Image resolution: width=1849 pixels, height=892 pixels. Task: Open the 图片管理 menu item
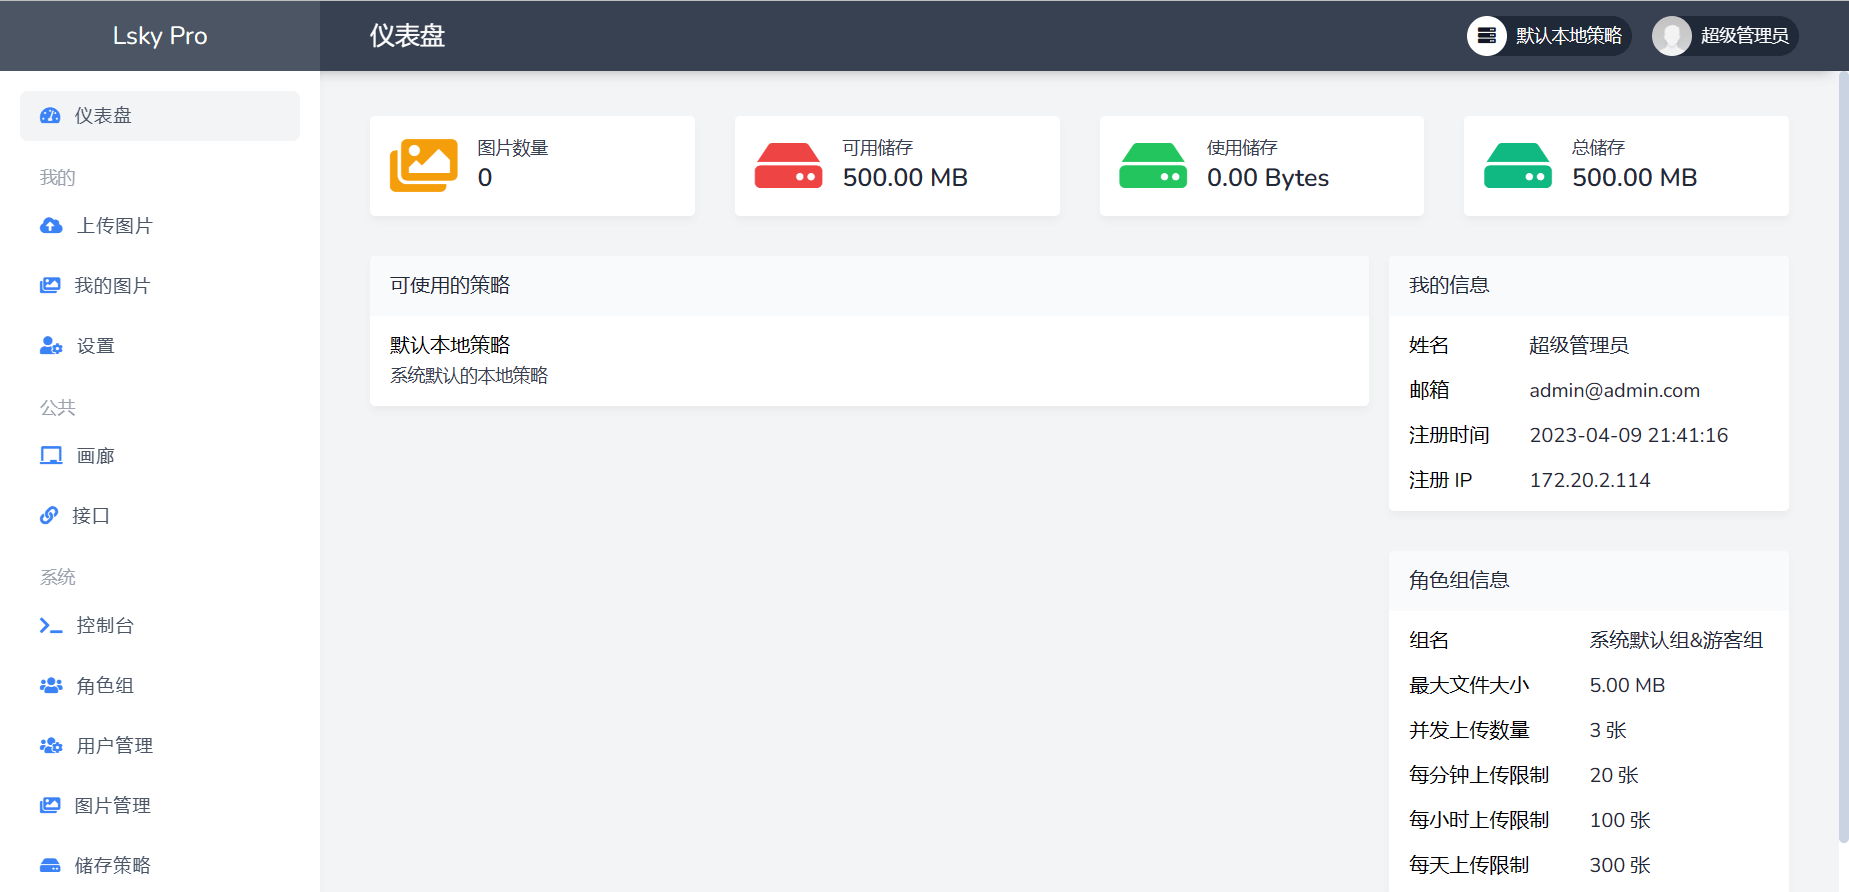112,806
